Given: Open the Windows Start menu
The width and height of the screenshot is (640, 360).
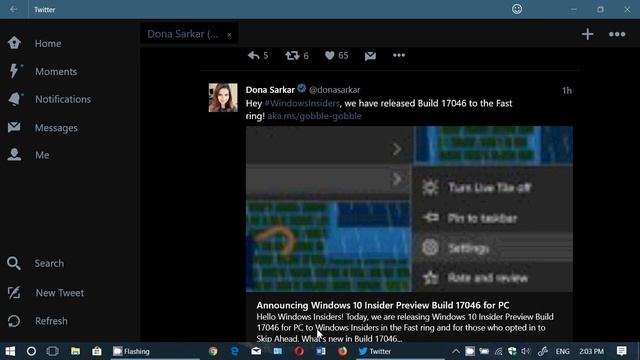Looking at the screenshot, I should click(10, 351).
